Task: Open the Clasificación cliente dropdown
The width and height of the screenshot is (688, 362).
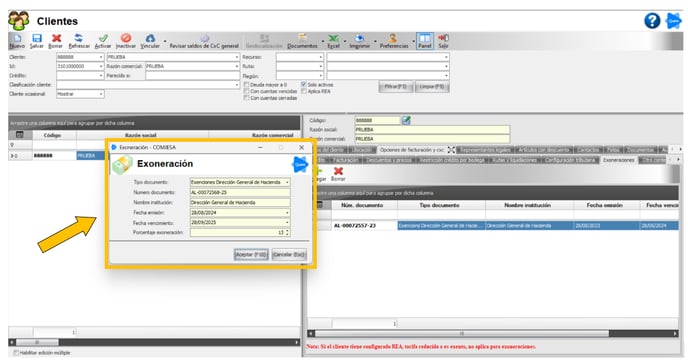Action: point(237,85)
